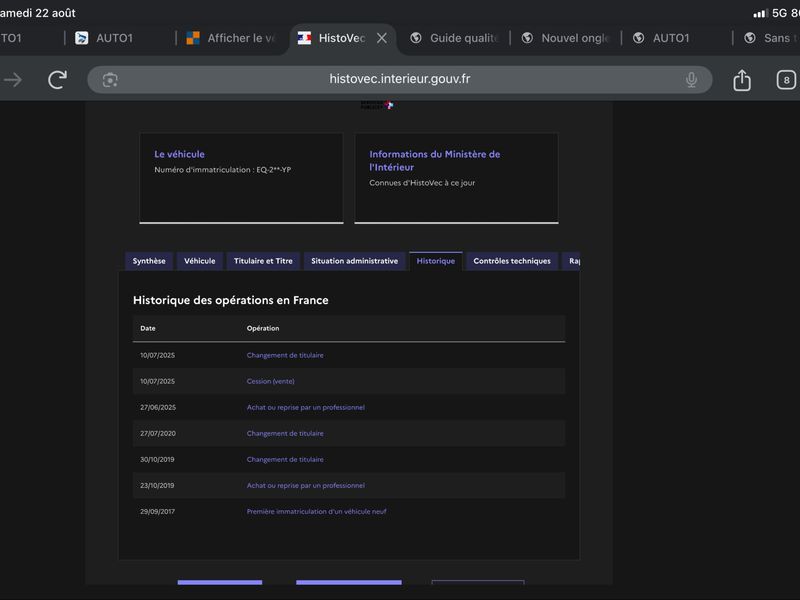Click the histovec.interieur.gouv.fr address field
The height and width of the screenshot is (600, 800).
point(399,79)
